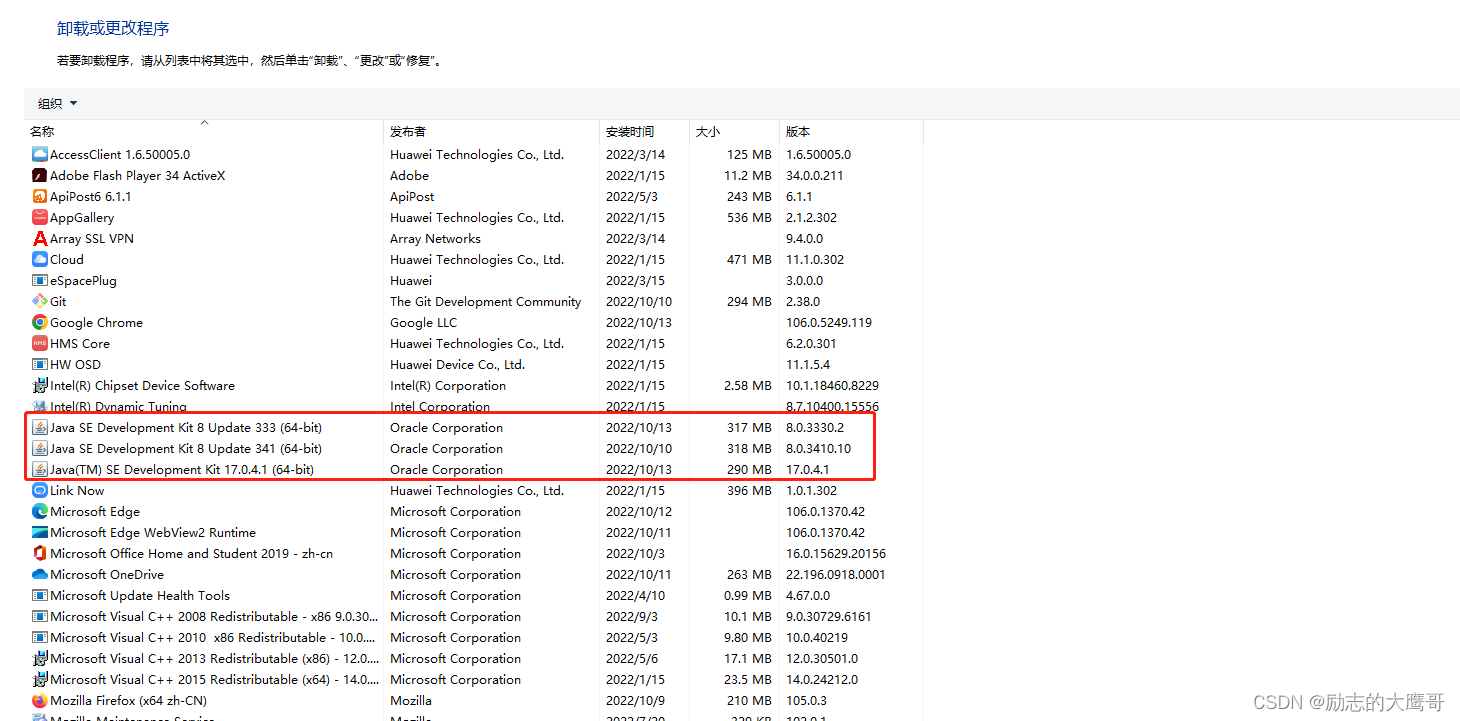Click the ApiPost6 6.1.1 icon
1460x721 pixels.
tap(40, 196)
